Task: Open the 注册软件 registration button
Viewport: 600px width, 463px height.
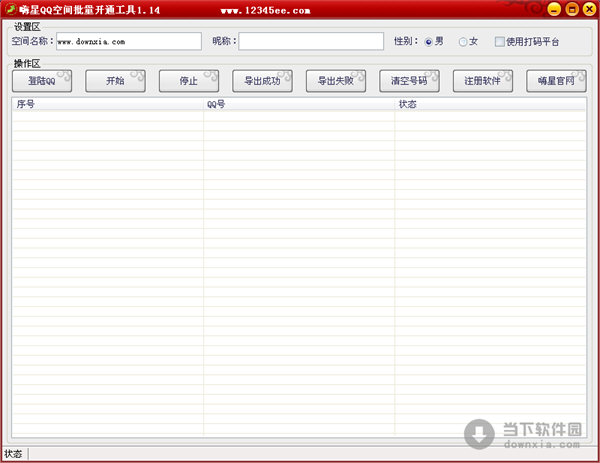Action: coord(483,81)
